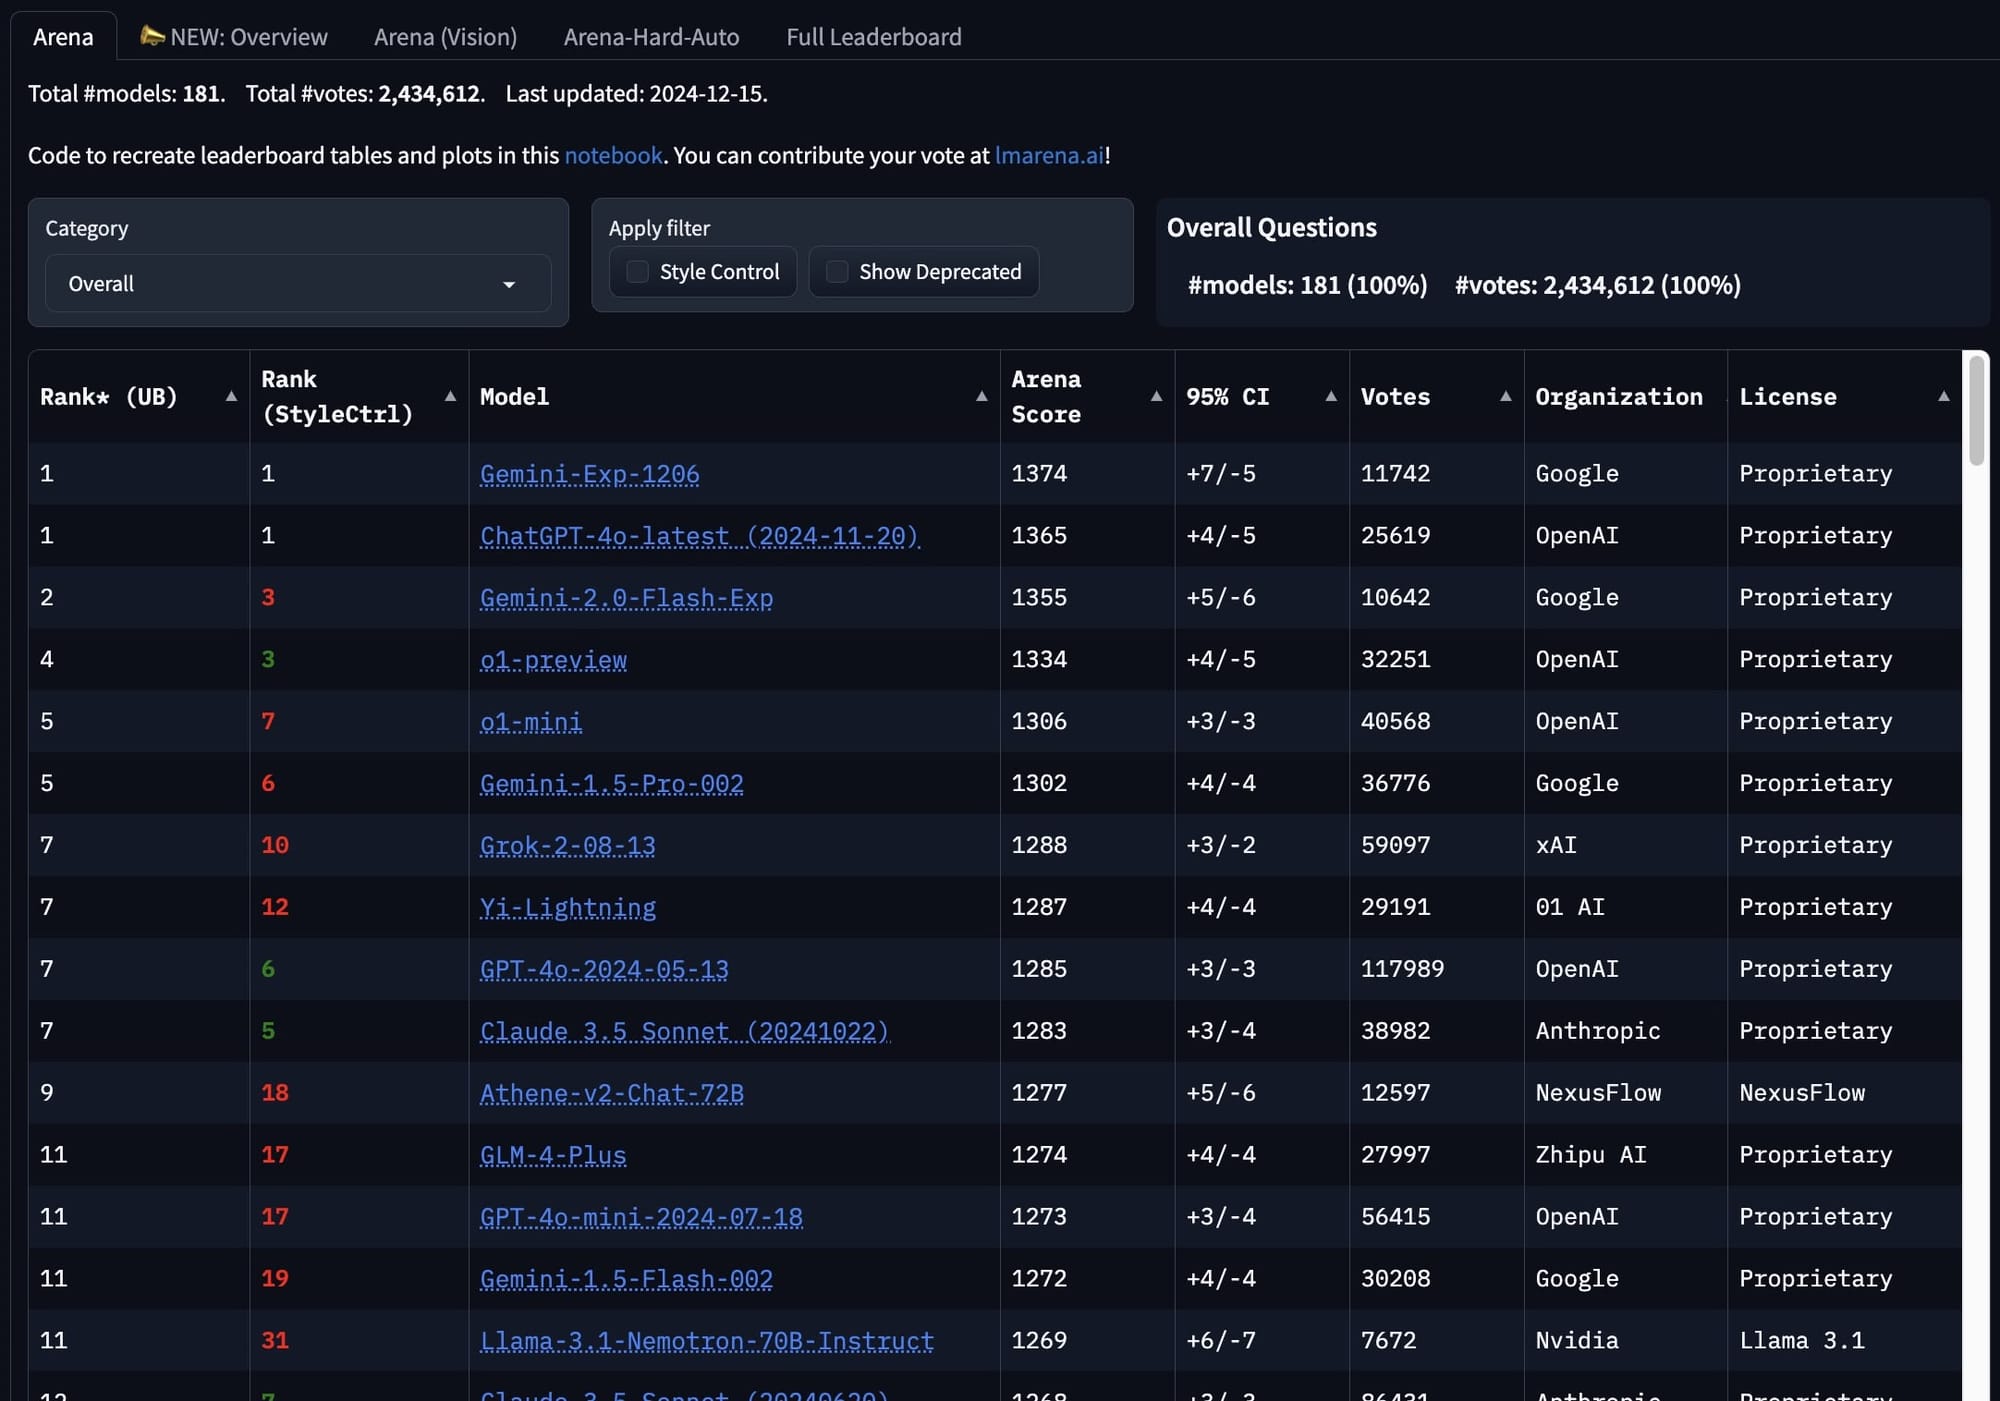Enable the Style Control checkbox
Viewport: 2000px width, 1401px height.
[637, 272]
